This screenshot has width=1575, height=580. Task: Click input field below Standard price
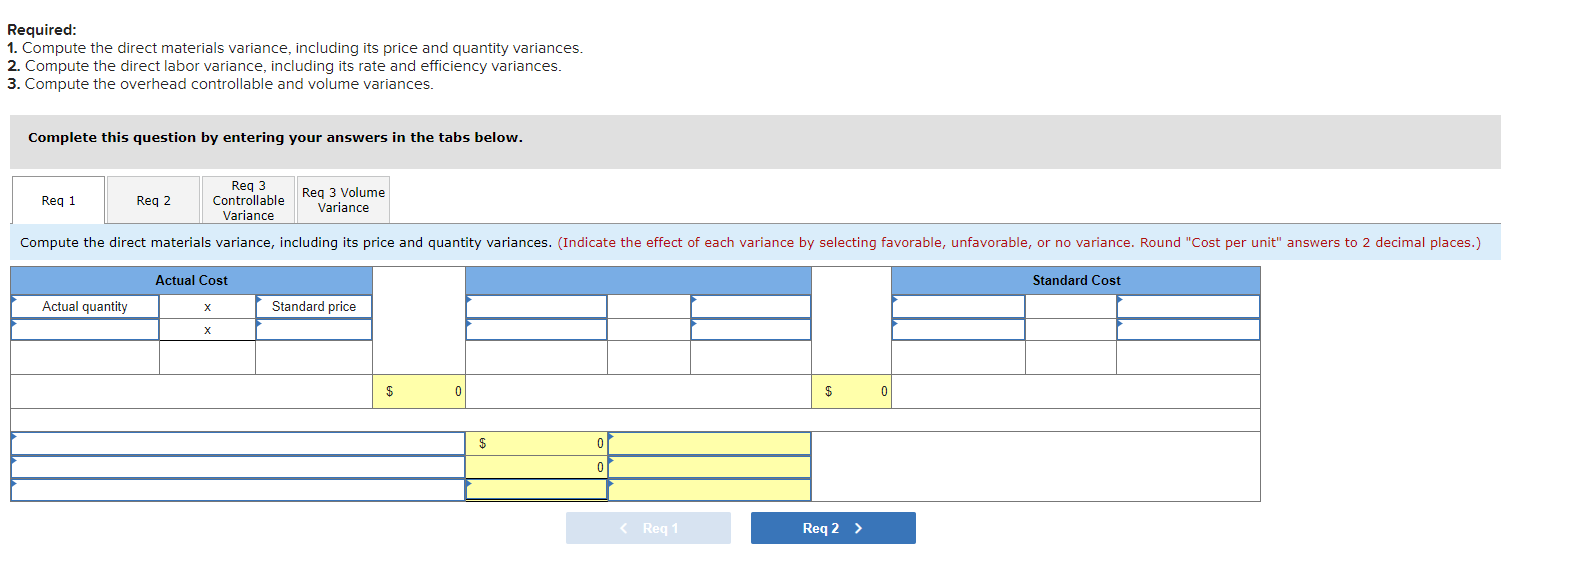[314, 330]
